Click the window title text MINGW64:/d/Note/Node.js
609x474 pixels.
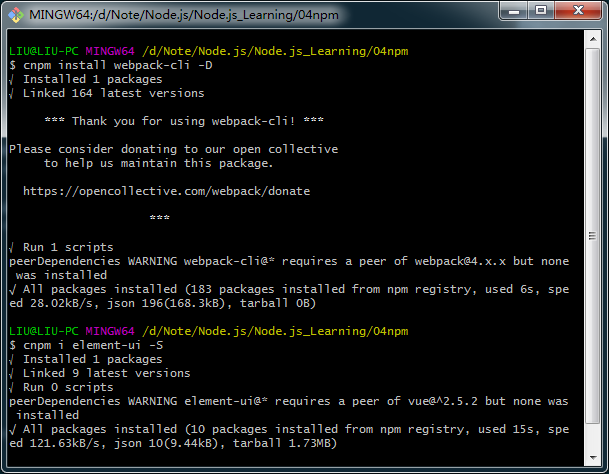pos(184,15)
